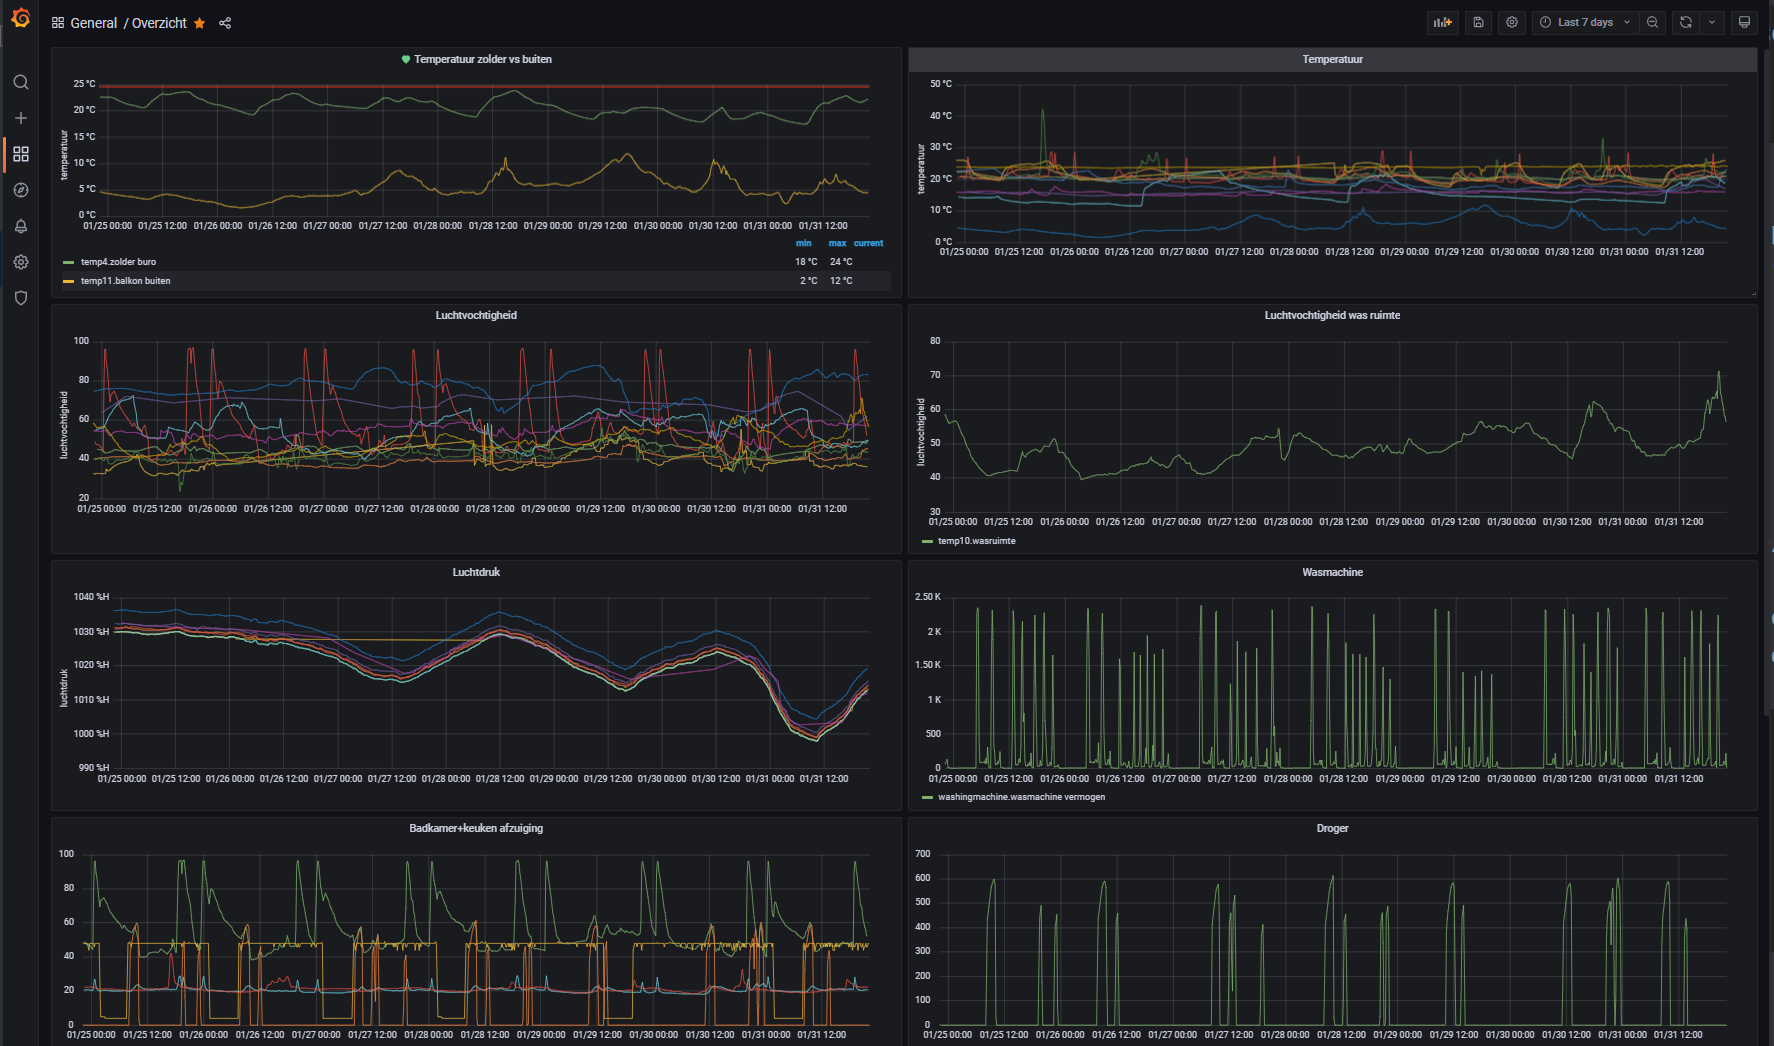
Task: Click the 24 °C max value for temp4.zolder buro
Action: click(841, 262)
